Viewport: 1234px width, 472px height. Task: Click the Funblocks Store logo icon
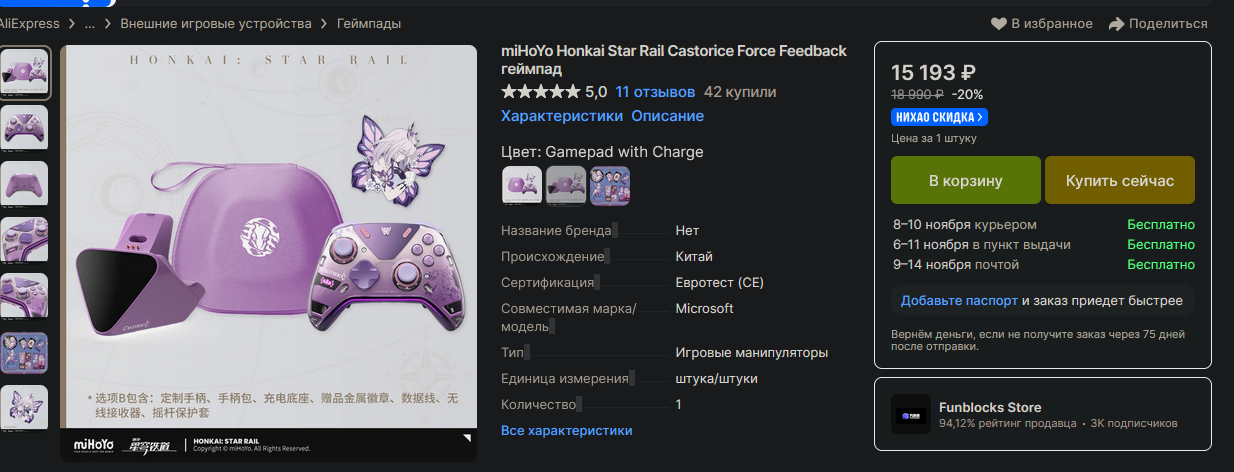[911, 414]
